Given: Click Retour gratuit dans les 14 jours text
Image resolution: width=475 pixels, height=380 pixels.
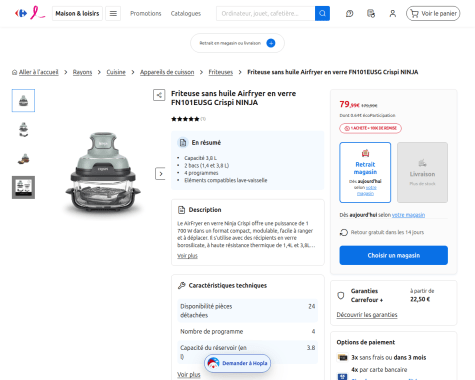Looking at the screenshot, I should pyautogui.click(x=387, y=232).
